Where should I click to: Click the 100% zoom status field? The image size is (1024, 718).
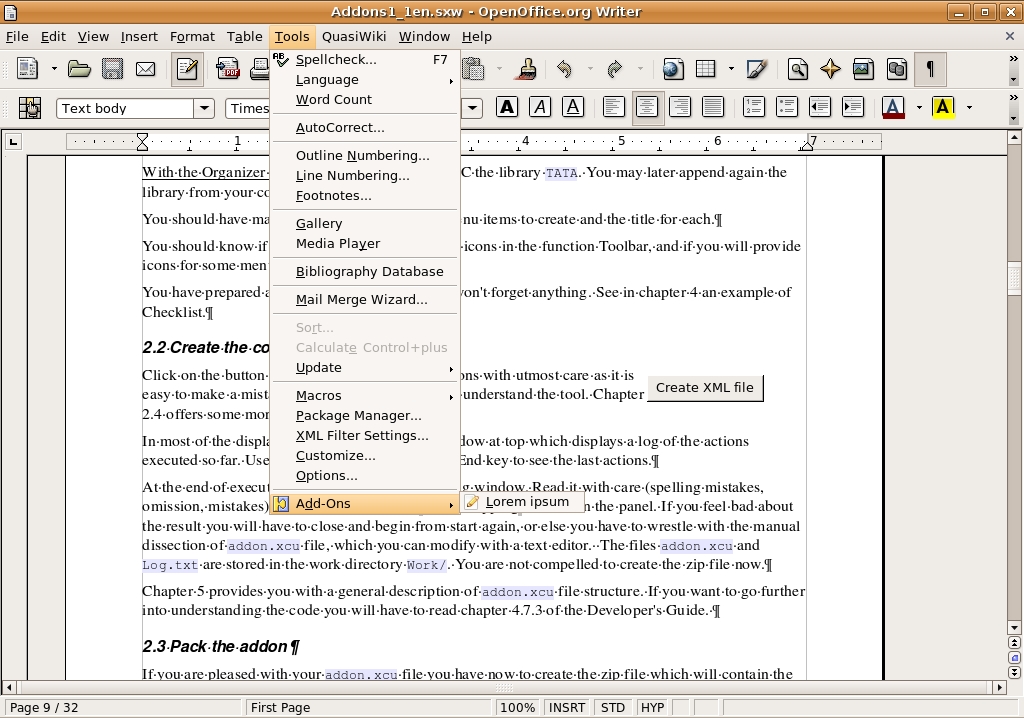tap(517, 707)
